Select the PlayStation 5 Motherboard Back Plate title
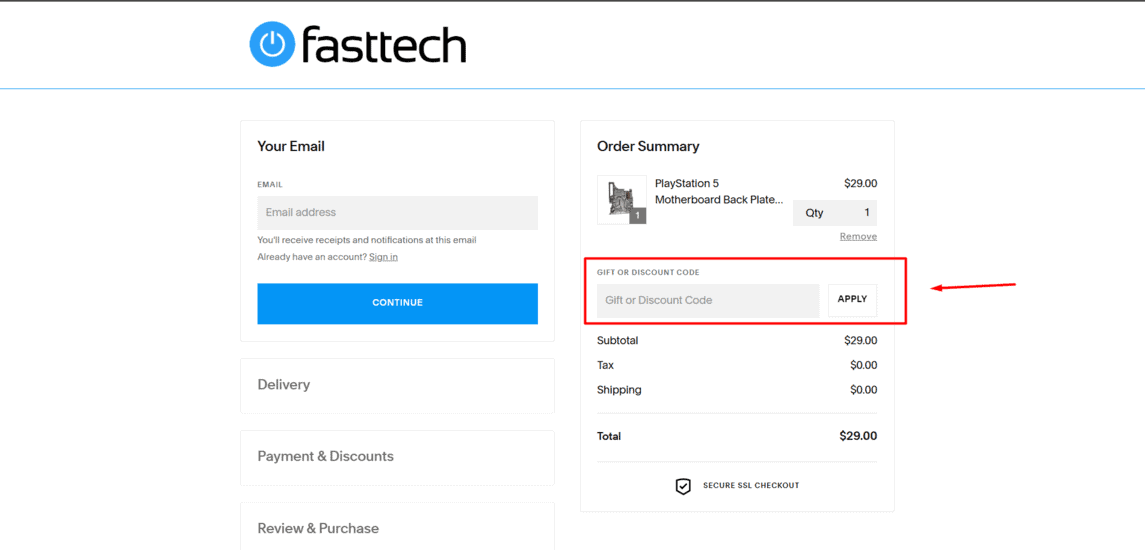Image resolution: width=1145 pixels, height=550 pixels. pyautogui.click(x=719, y=191)
